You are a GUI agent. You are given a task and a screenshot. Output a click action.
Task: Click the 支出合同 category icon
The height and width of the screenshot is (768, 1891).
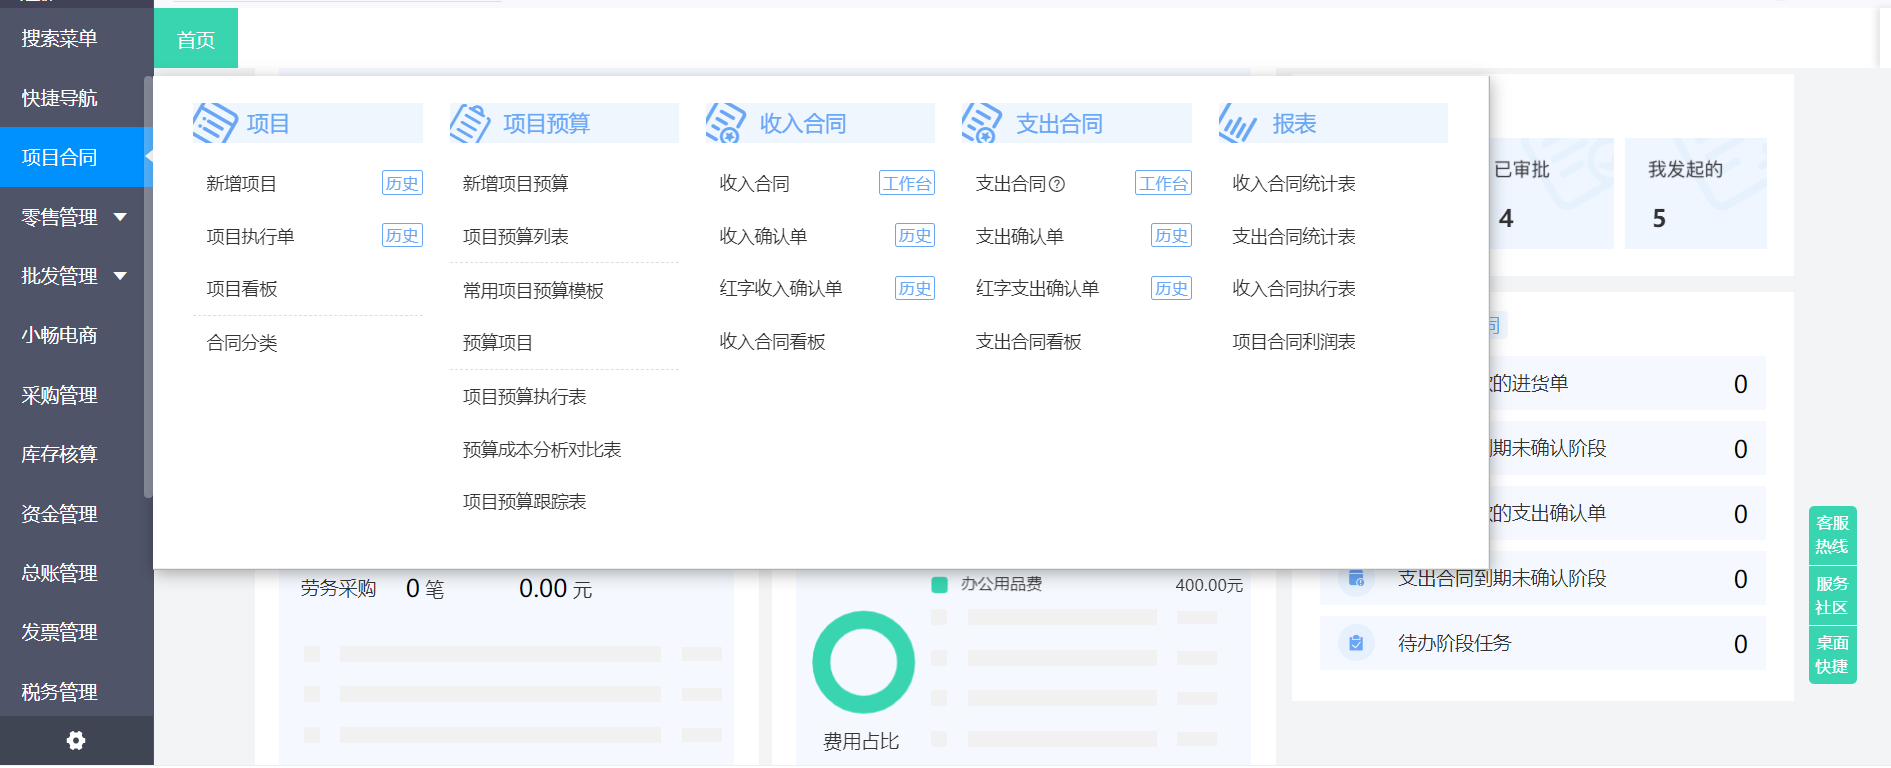(x=982, y=123)
